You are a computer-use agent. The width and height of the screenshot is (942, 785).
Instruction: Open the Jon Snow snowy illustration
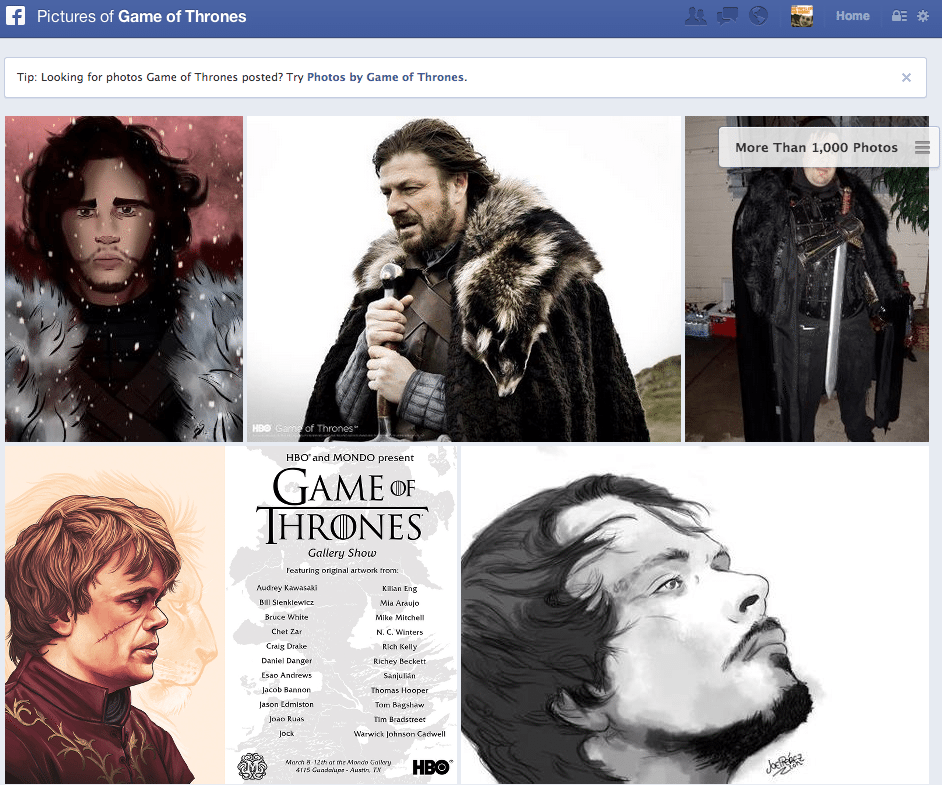[124, 279]
